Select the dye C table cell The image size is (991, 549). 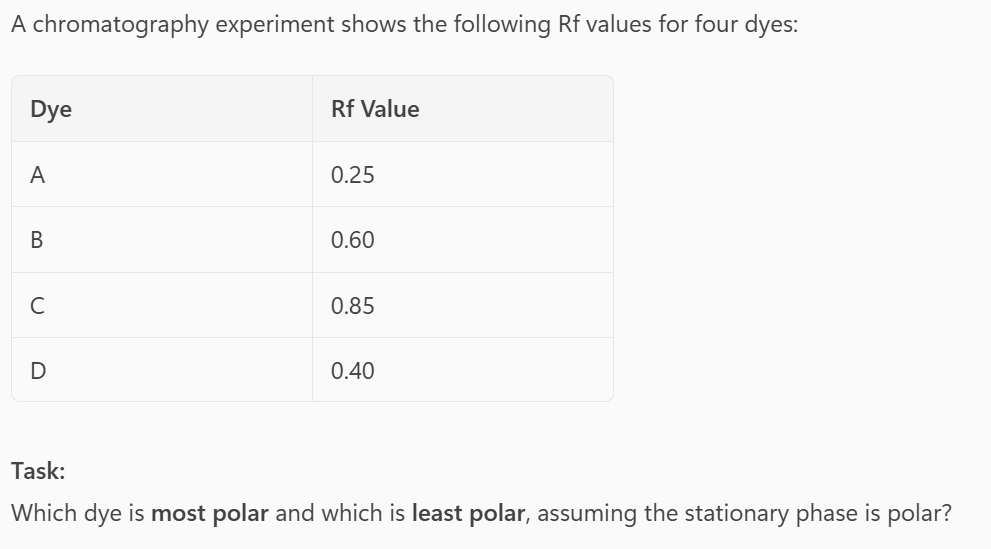pyautogui.click(x=38, y=306)
